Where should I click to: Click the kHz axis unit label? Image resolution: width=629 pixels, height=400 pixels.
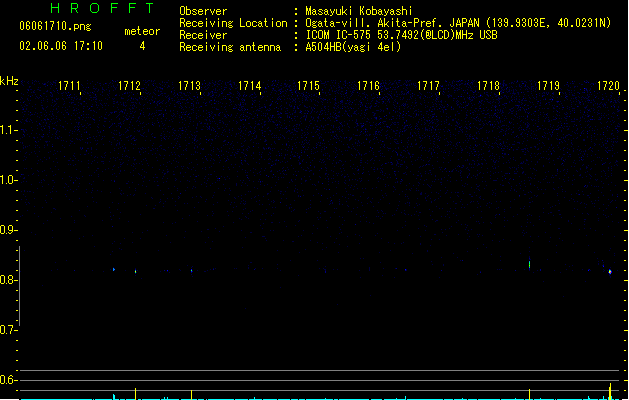click(9, 81)
